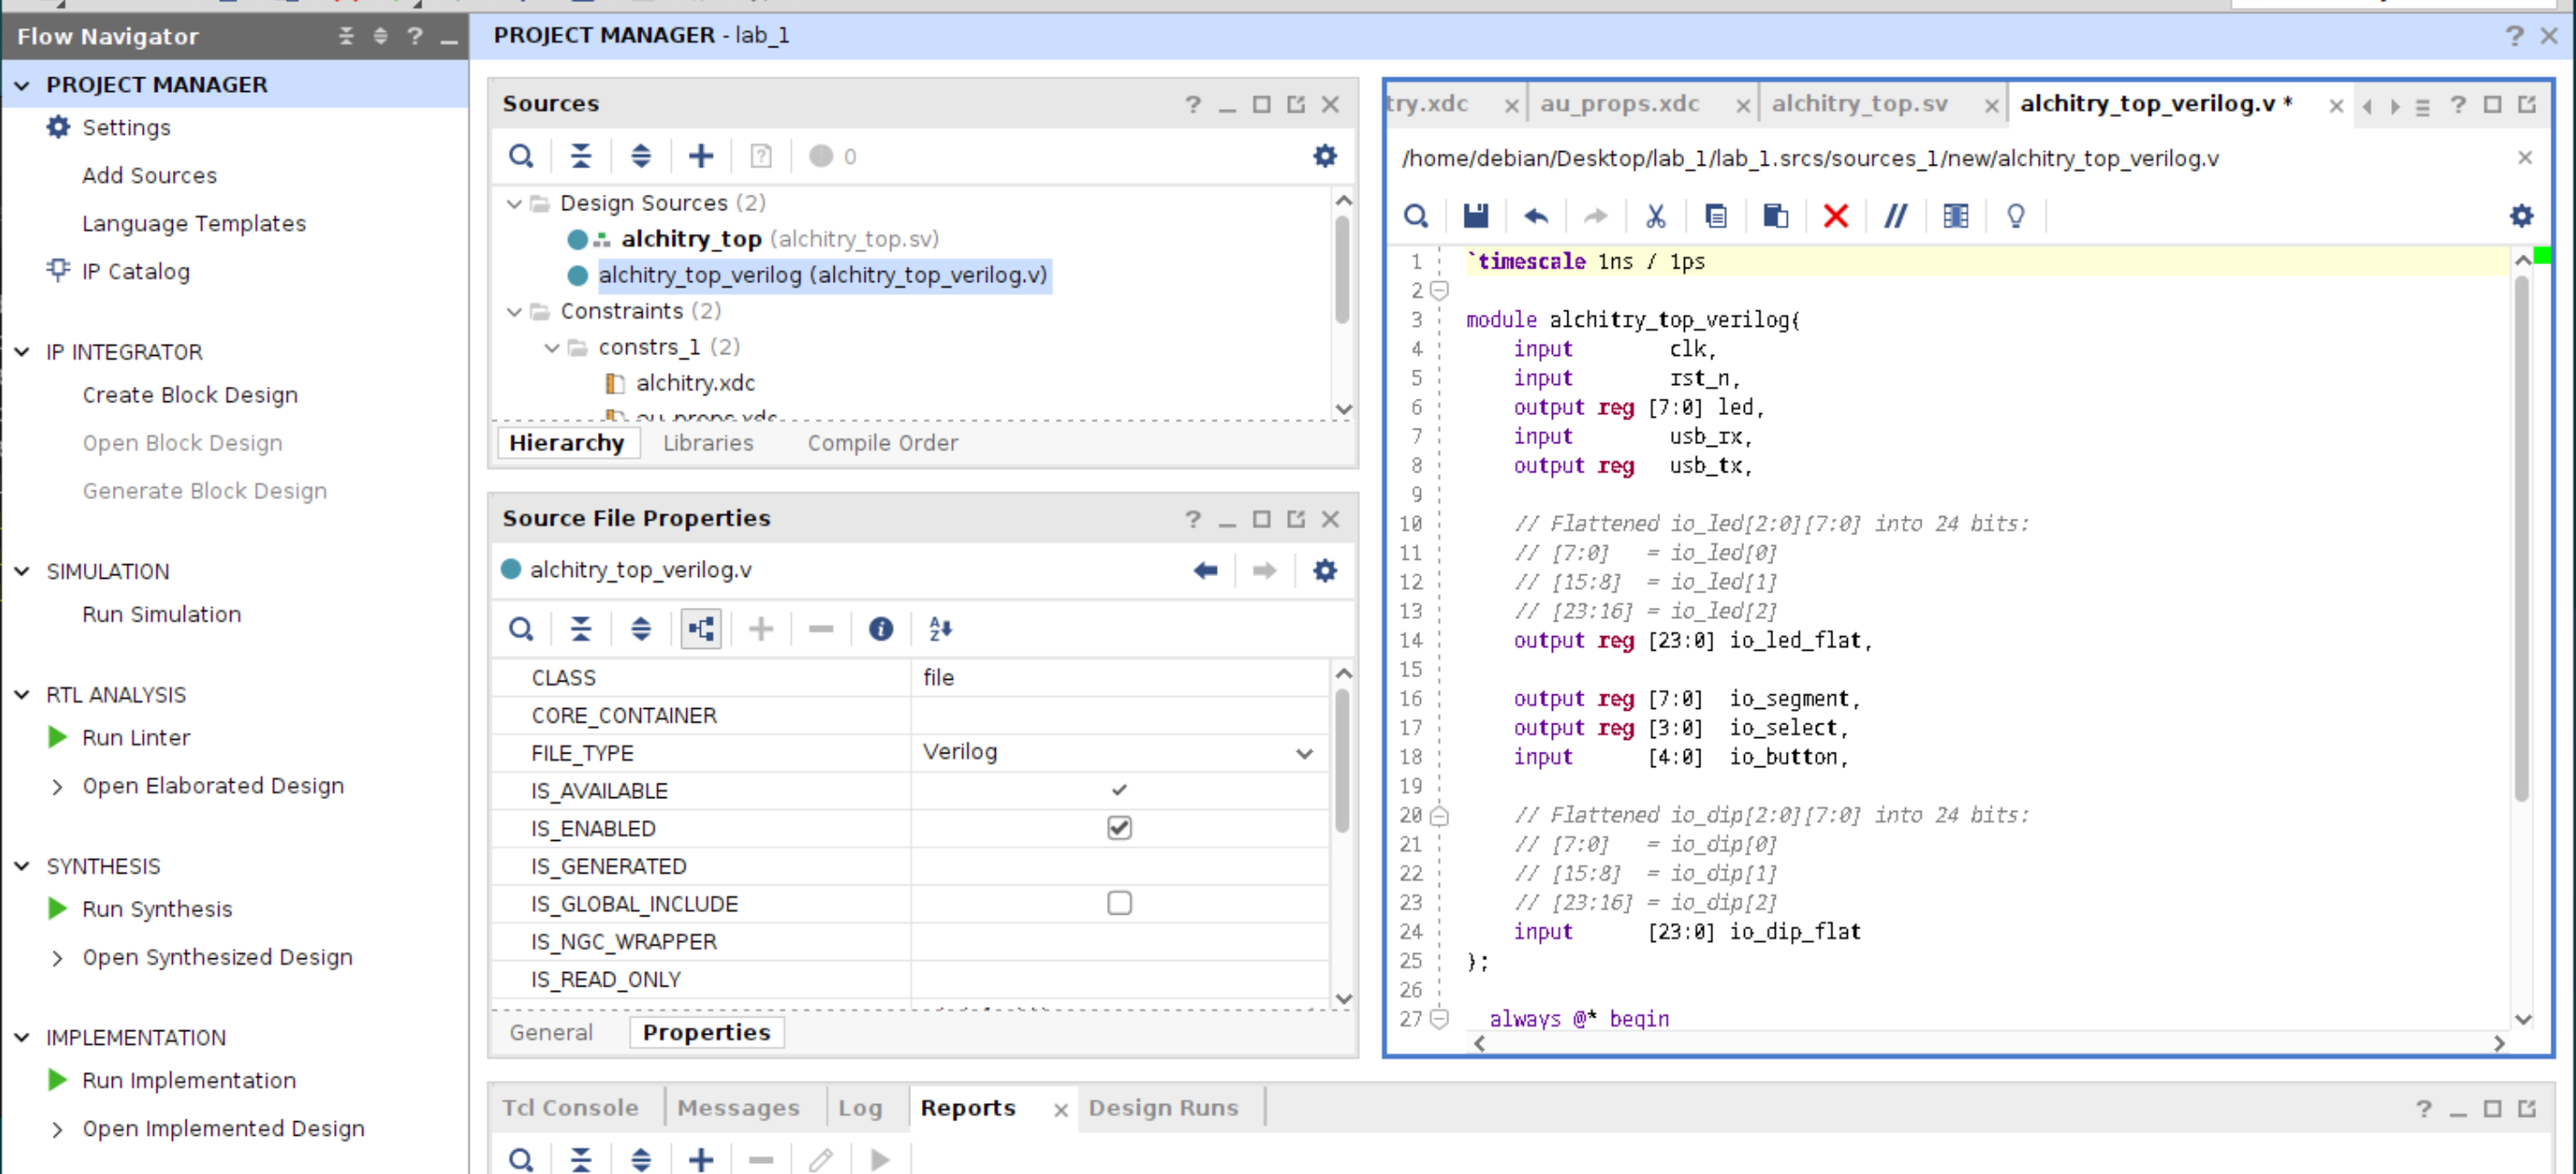This screenshot has height=1174, width=2576.
Task: Save the file with editor disk icon
Action: (1475, 216)
